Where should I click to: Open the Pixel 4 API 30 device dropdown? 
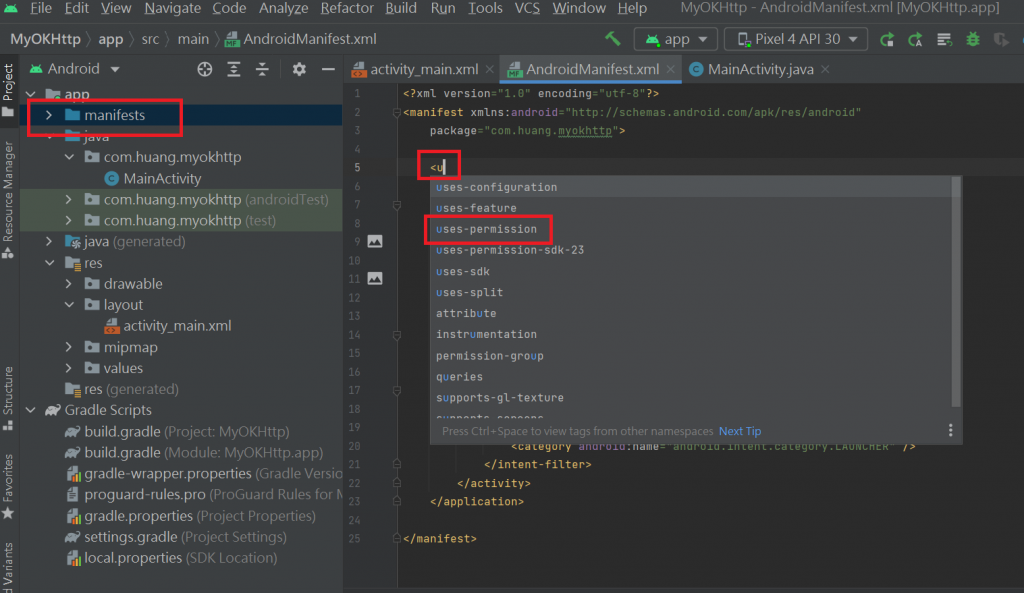[796, 39]
